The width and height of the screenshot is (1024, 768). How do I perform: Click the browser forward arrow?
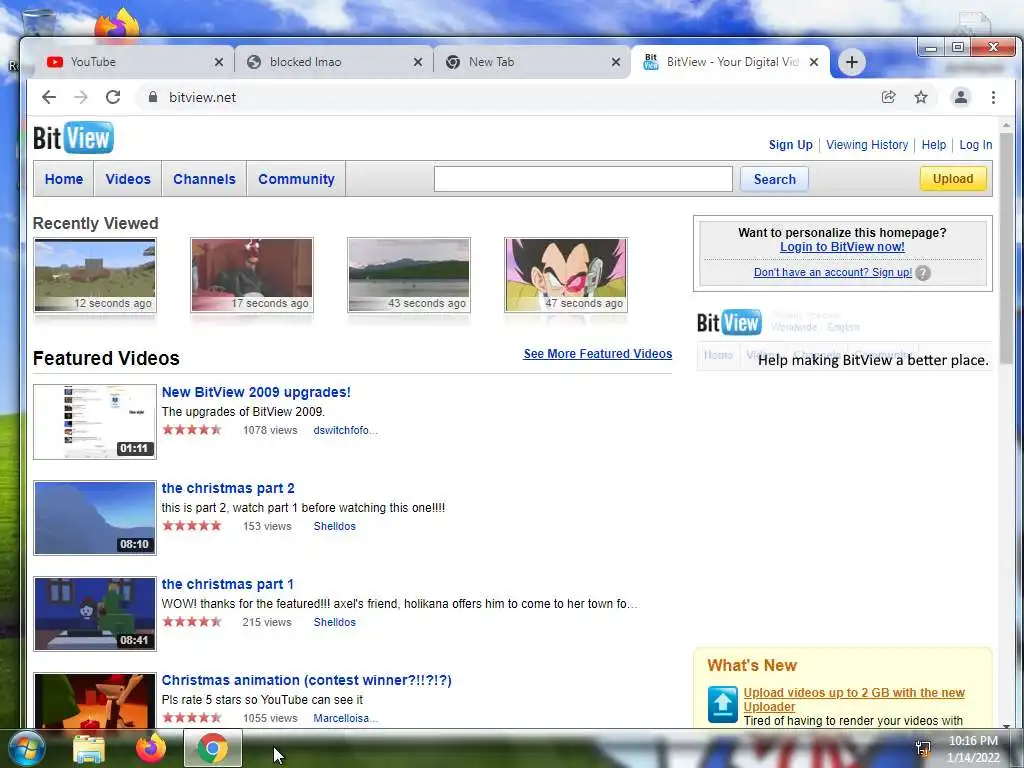(x=80, y=97)
